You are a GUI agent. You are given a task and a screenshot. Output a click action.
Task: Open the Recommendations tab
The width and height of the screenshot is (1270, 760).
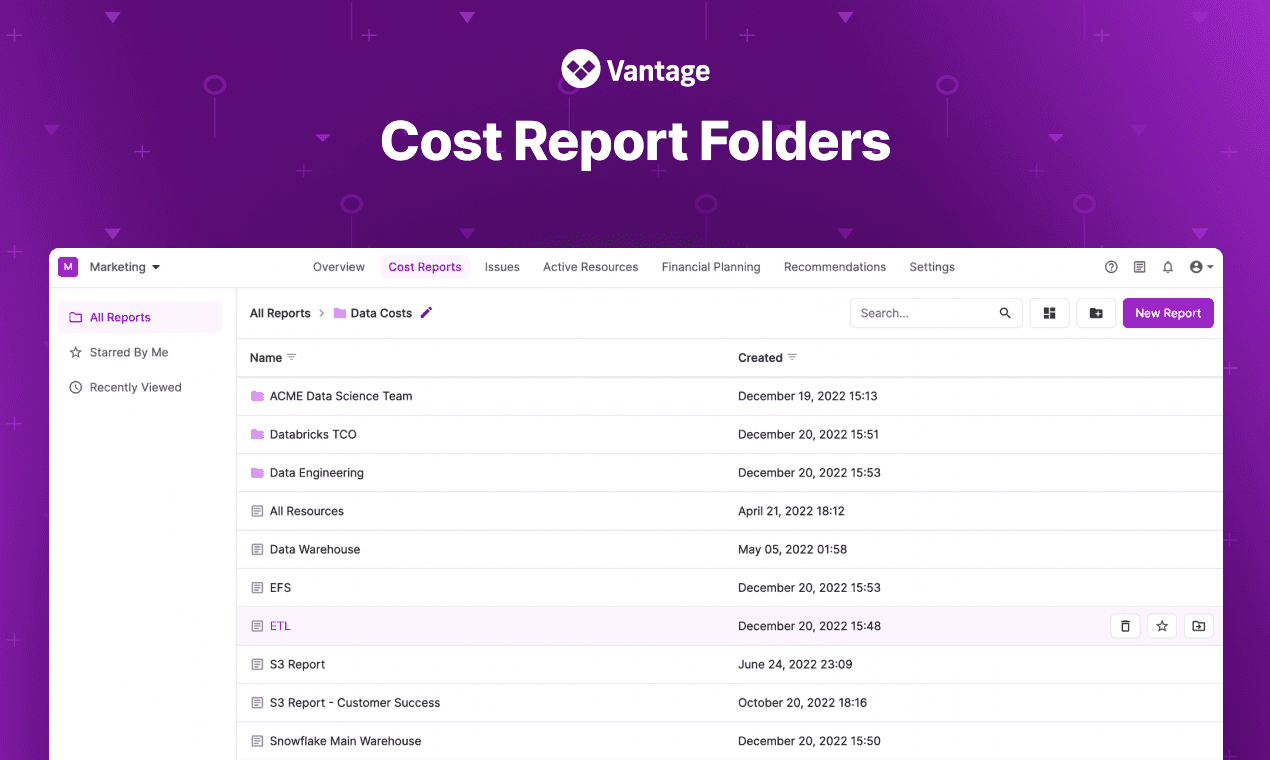coord(835,267)
